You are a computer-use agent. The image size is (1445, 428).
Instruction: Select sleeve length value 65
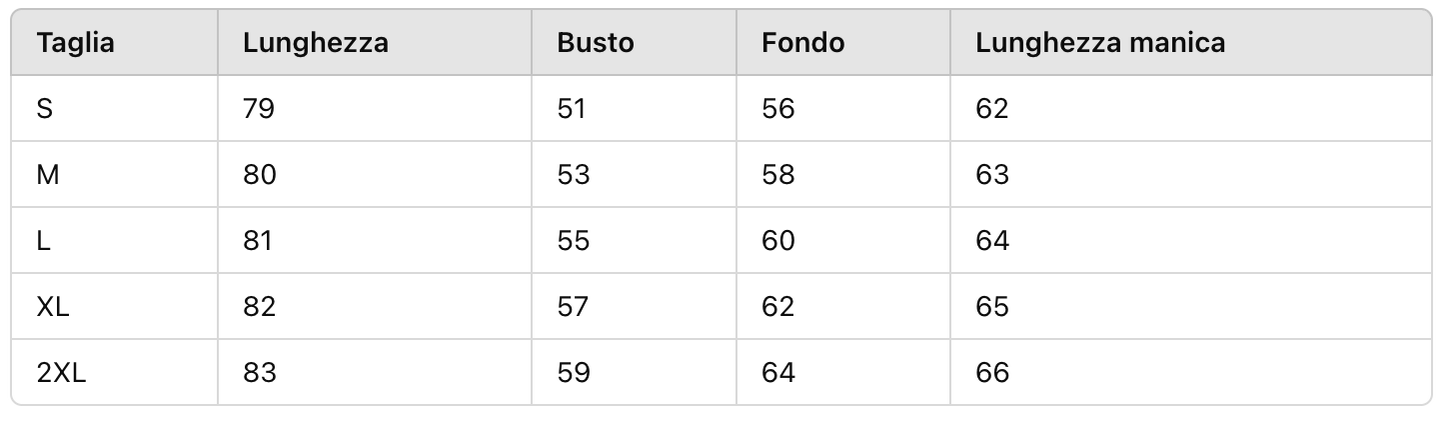pyautogui.click(x=992, y=307)
